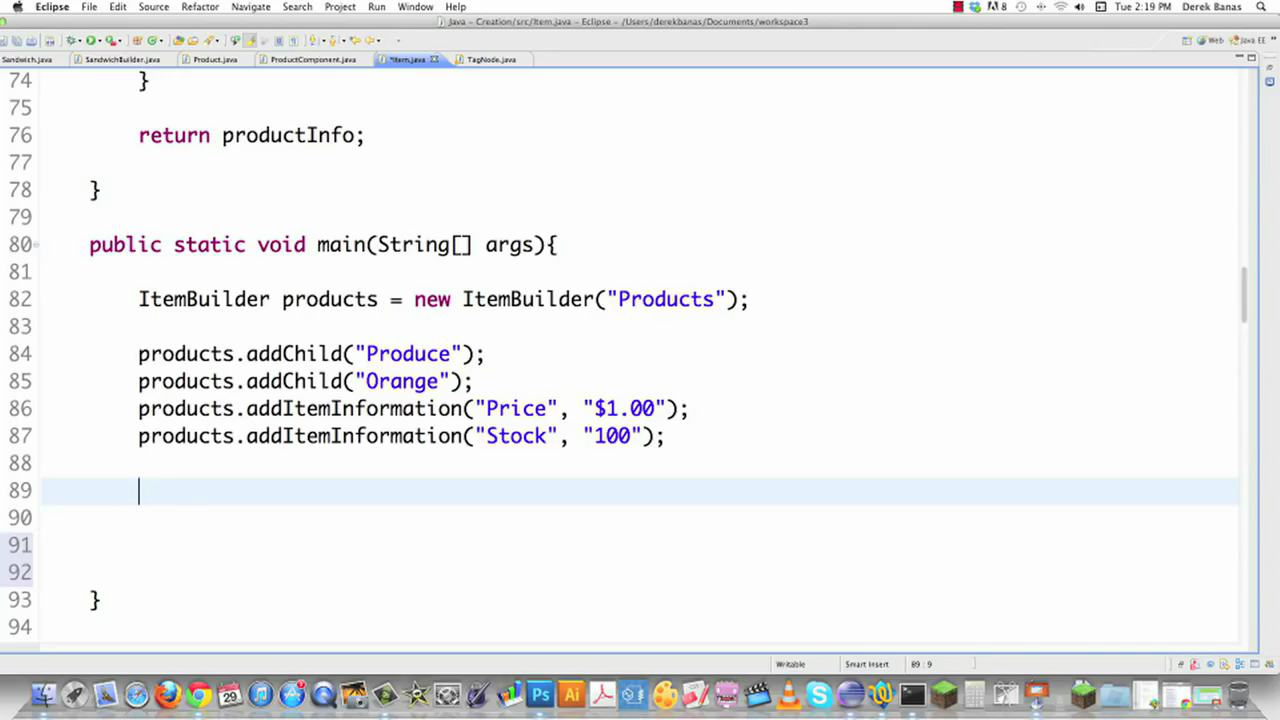1280x720 pixels.
Task: Open the File menu
Action: tap(89, 7)
